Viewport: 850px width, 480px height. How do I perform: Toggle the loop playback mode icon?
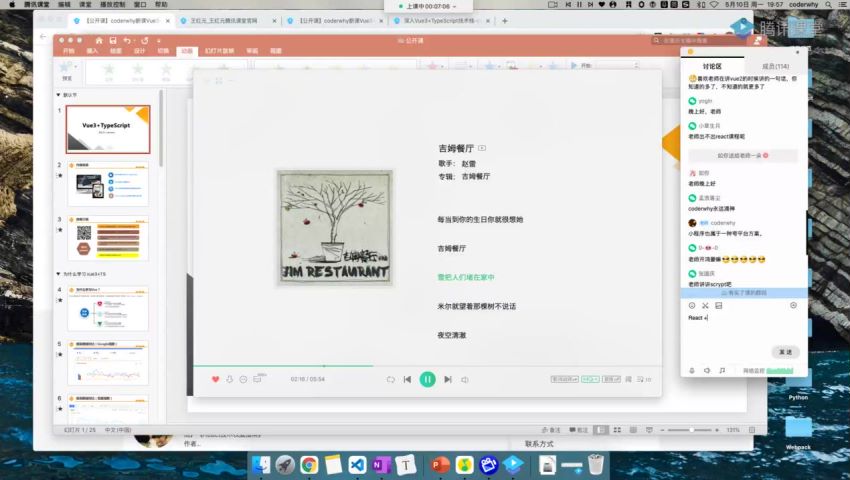[x=390, y=379]
